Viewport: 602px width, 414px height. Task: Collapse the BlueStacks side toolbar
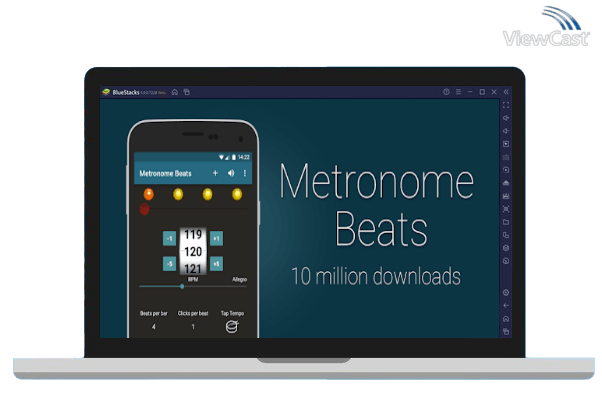point(506,92)
